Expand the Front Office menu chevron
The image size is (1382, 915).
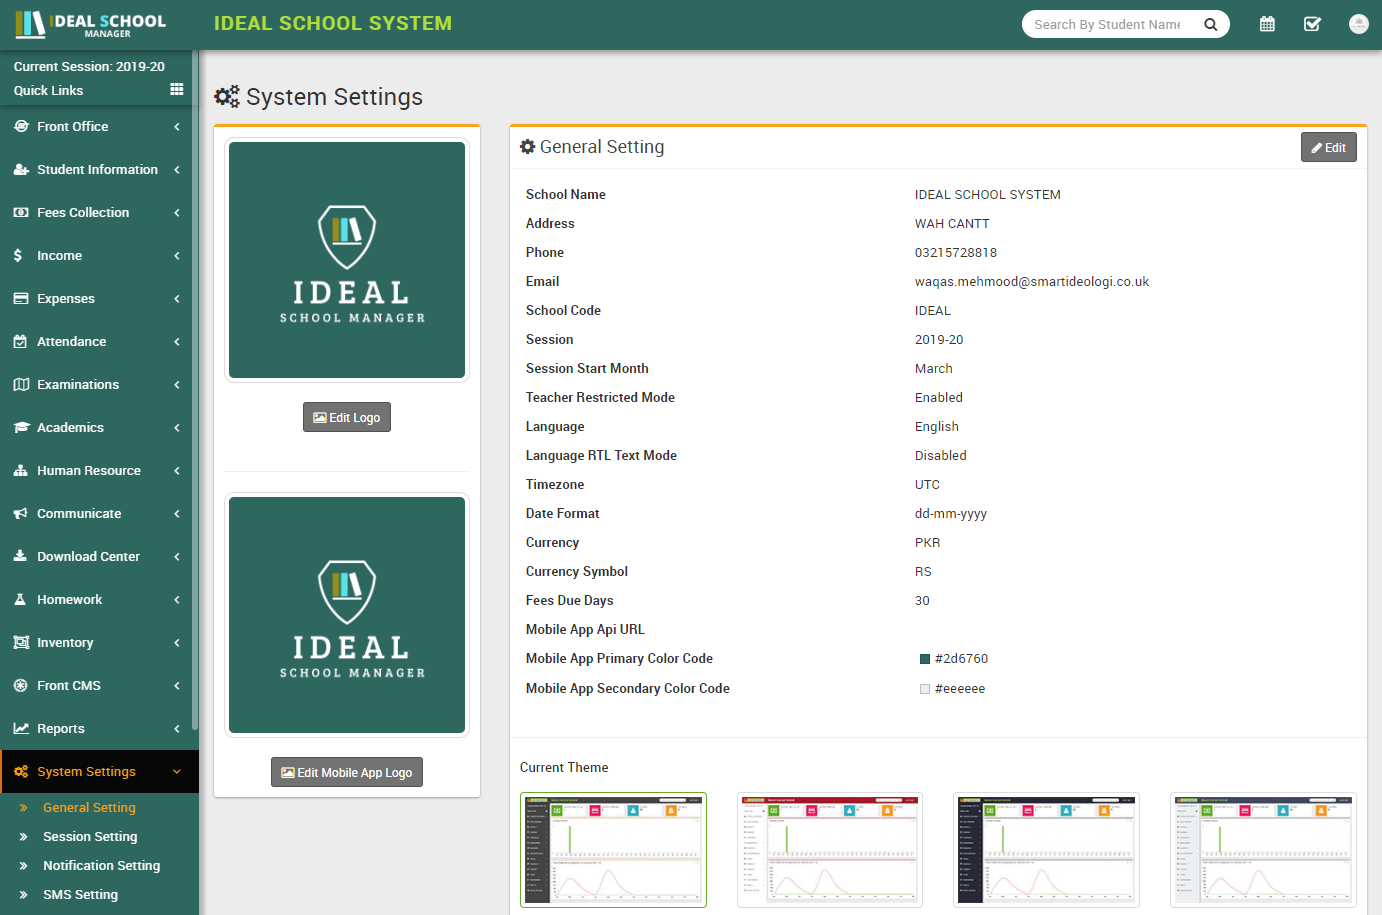click(177, 126)
